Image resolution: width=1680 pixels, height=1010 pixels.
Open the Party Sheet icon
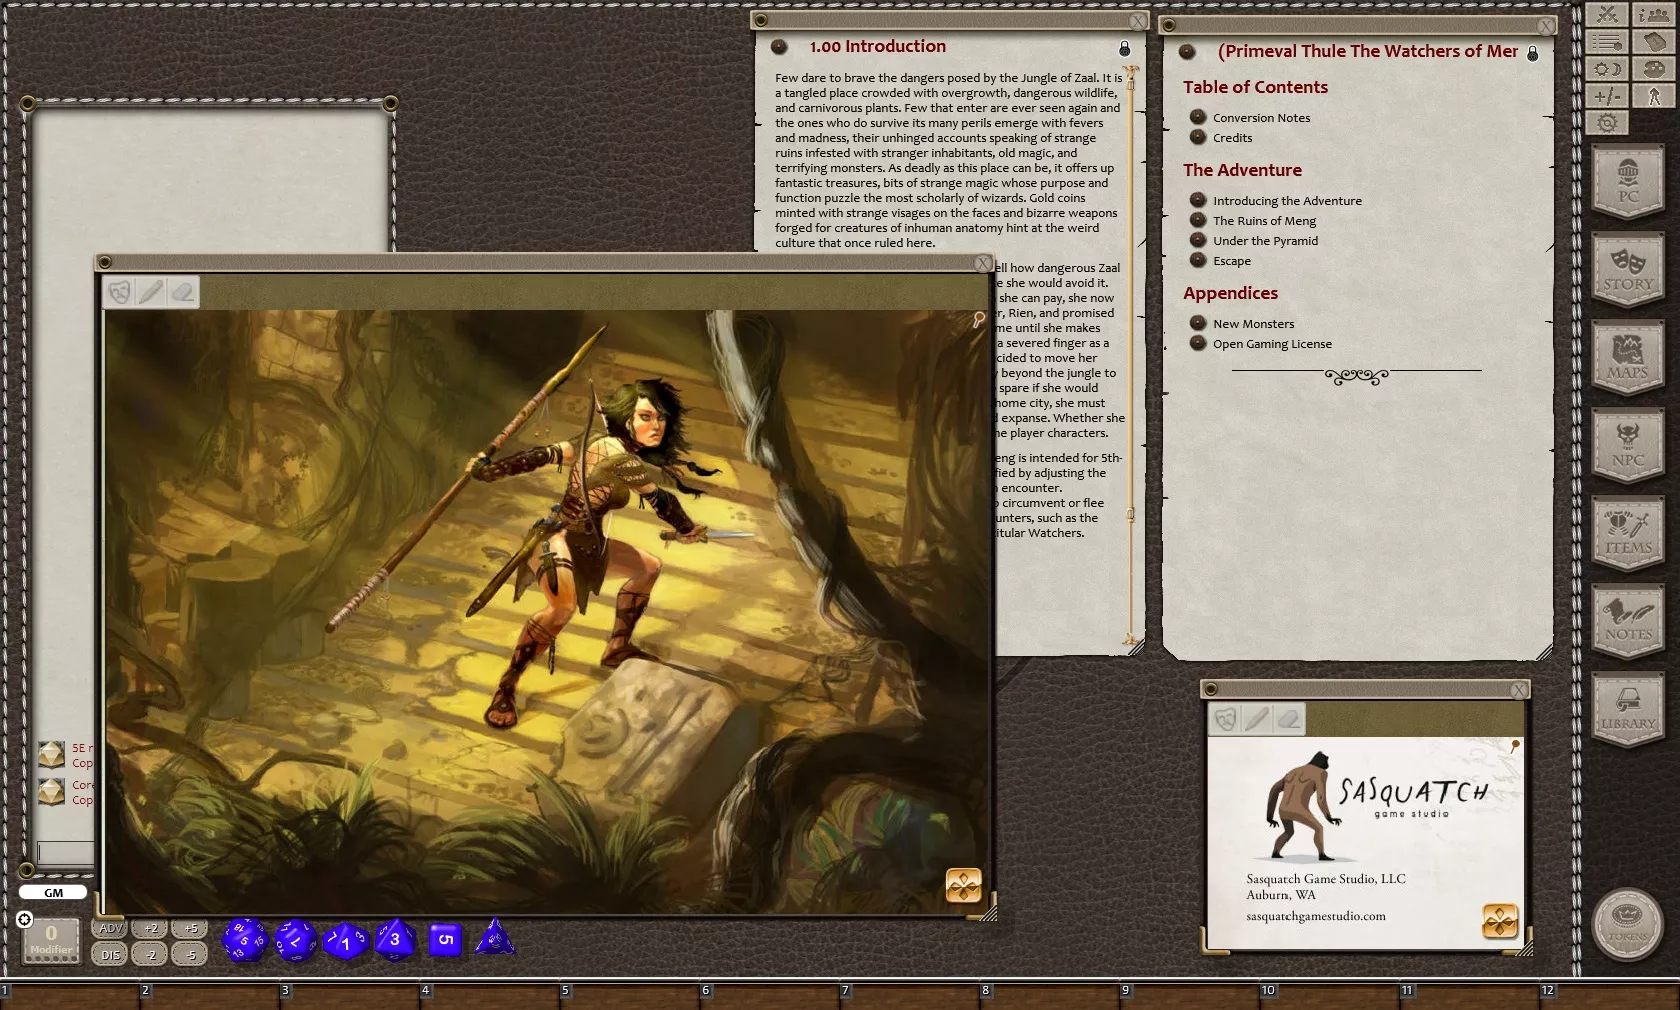(x=1654, y=14)
